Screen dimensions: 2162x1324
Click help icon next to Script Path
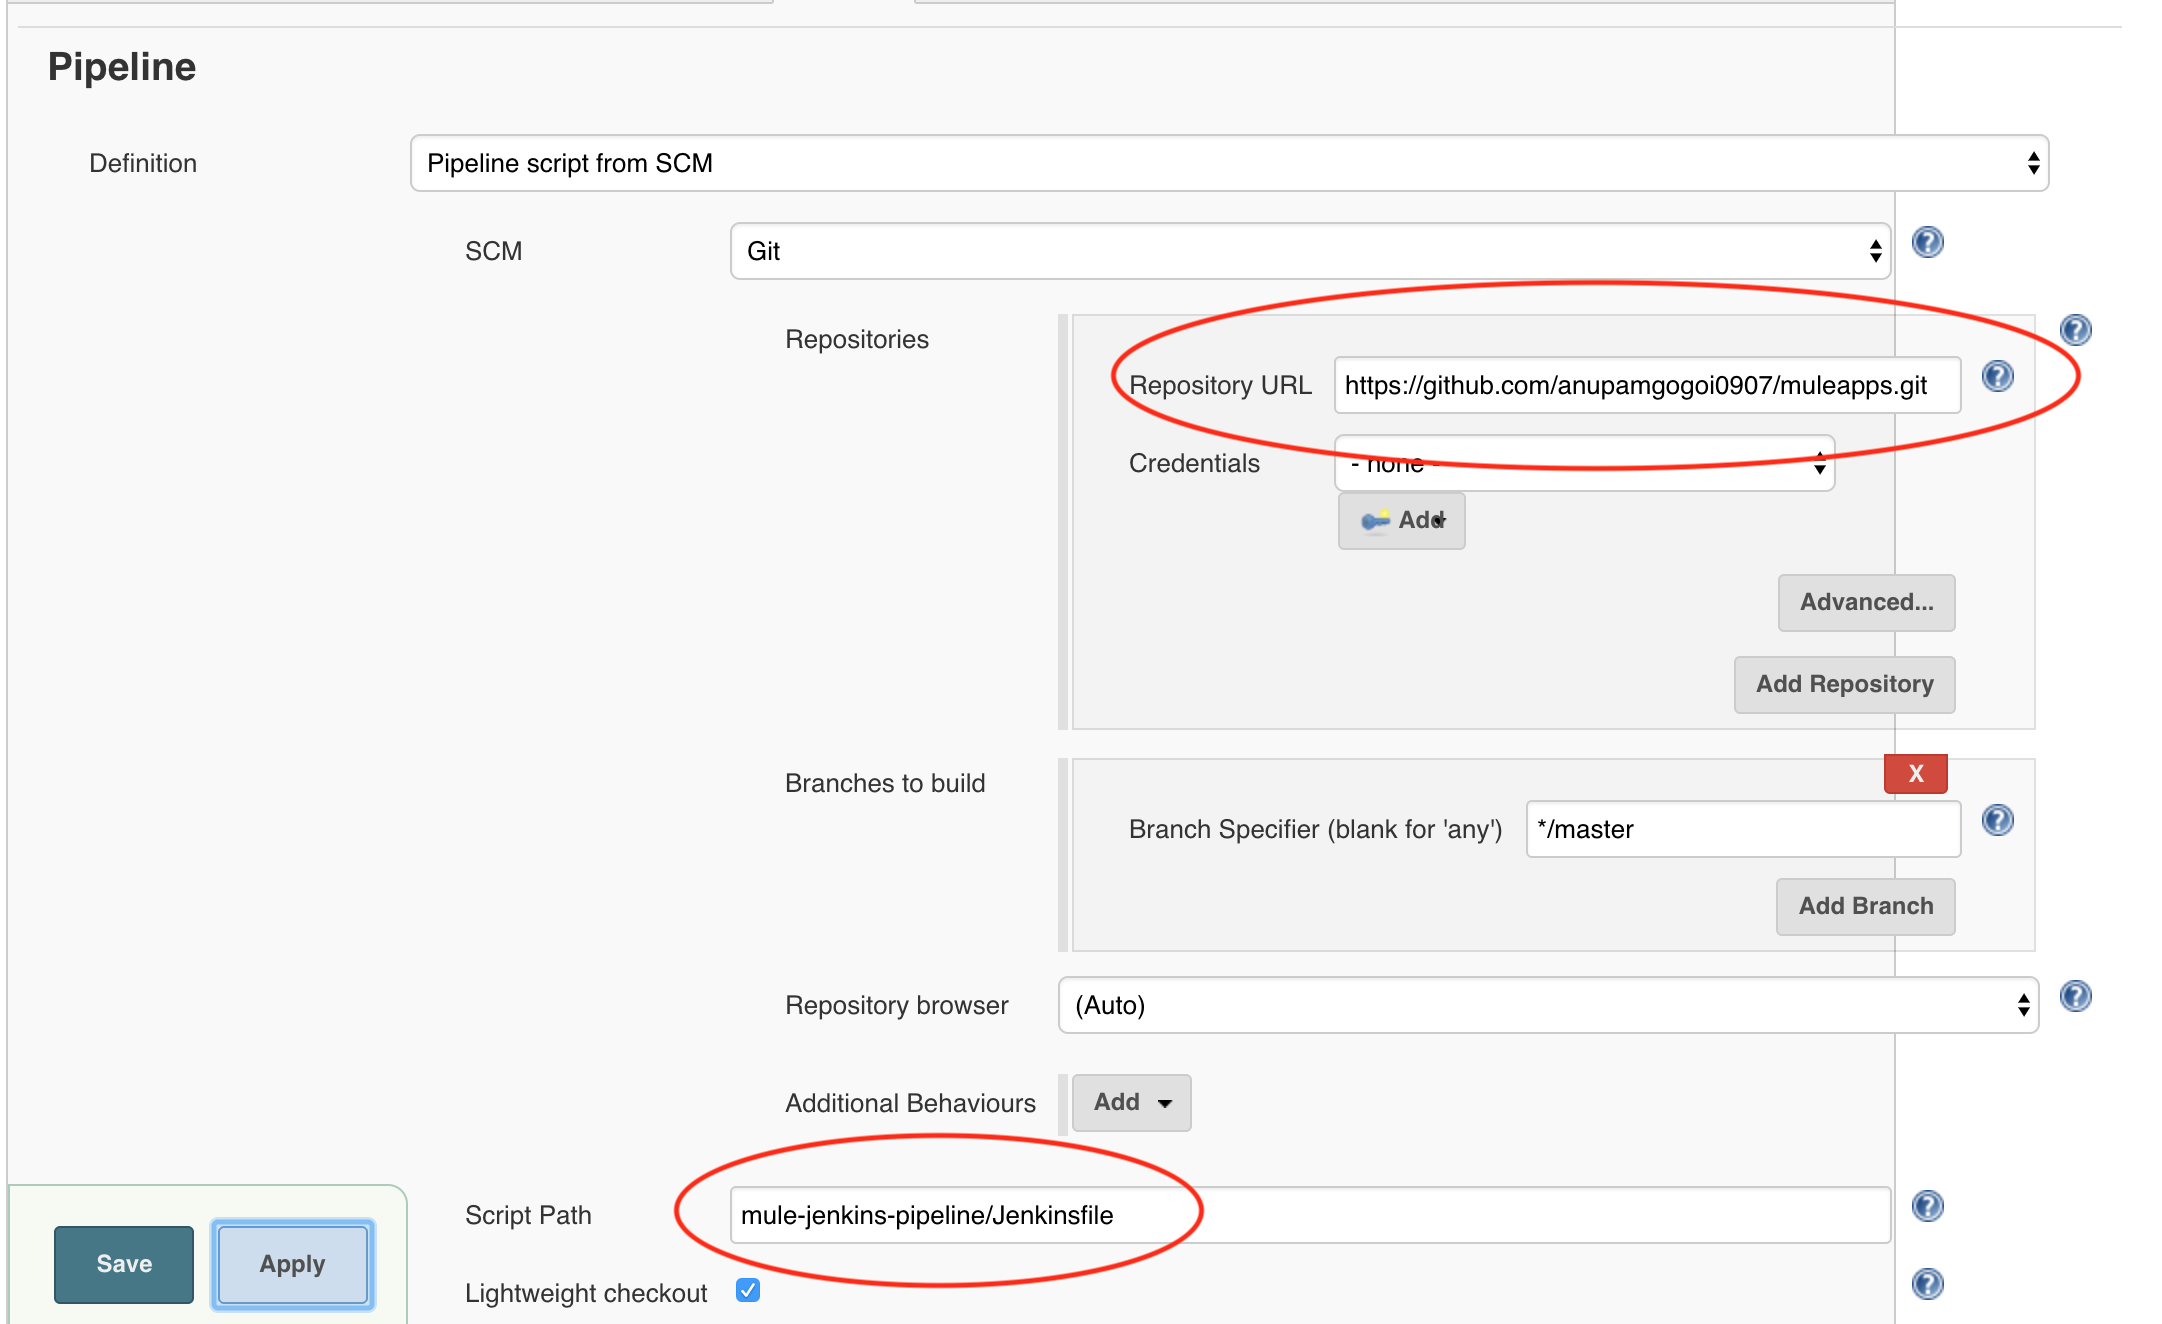point(1927,1206)
